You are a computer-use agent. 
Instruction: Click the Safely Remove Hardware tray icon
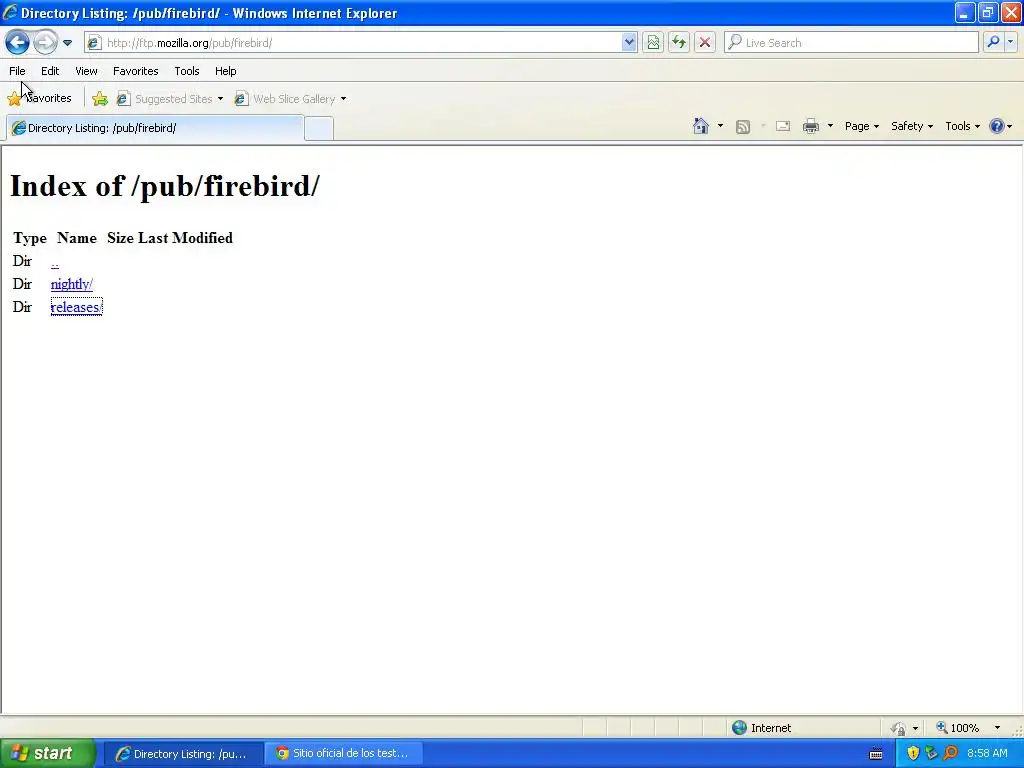(x=931, y=754)
